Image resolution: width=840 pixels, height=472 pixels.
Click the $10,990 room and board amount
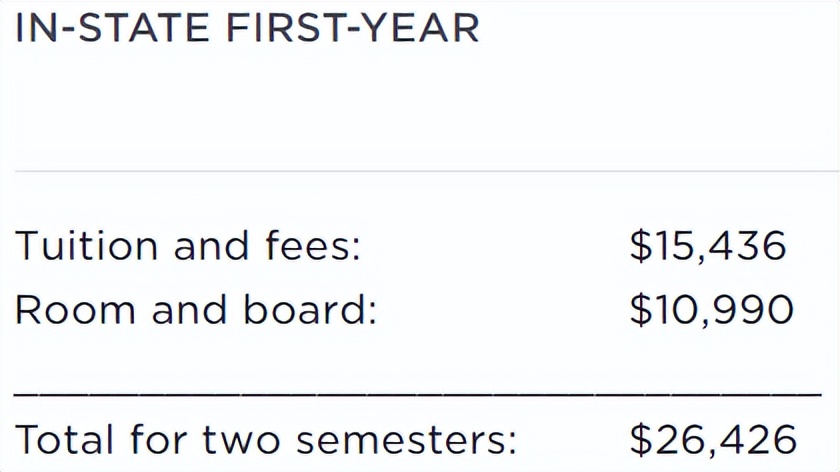coord(711,311)
